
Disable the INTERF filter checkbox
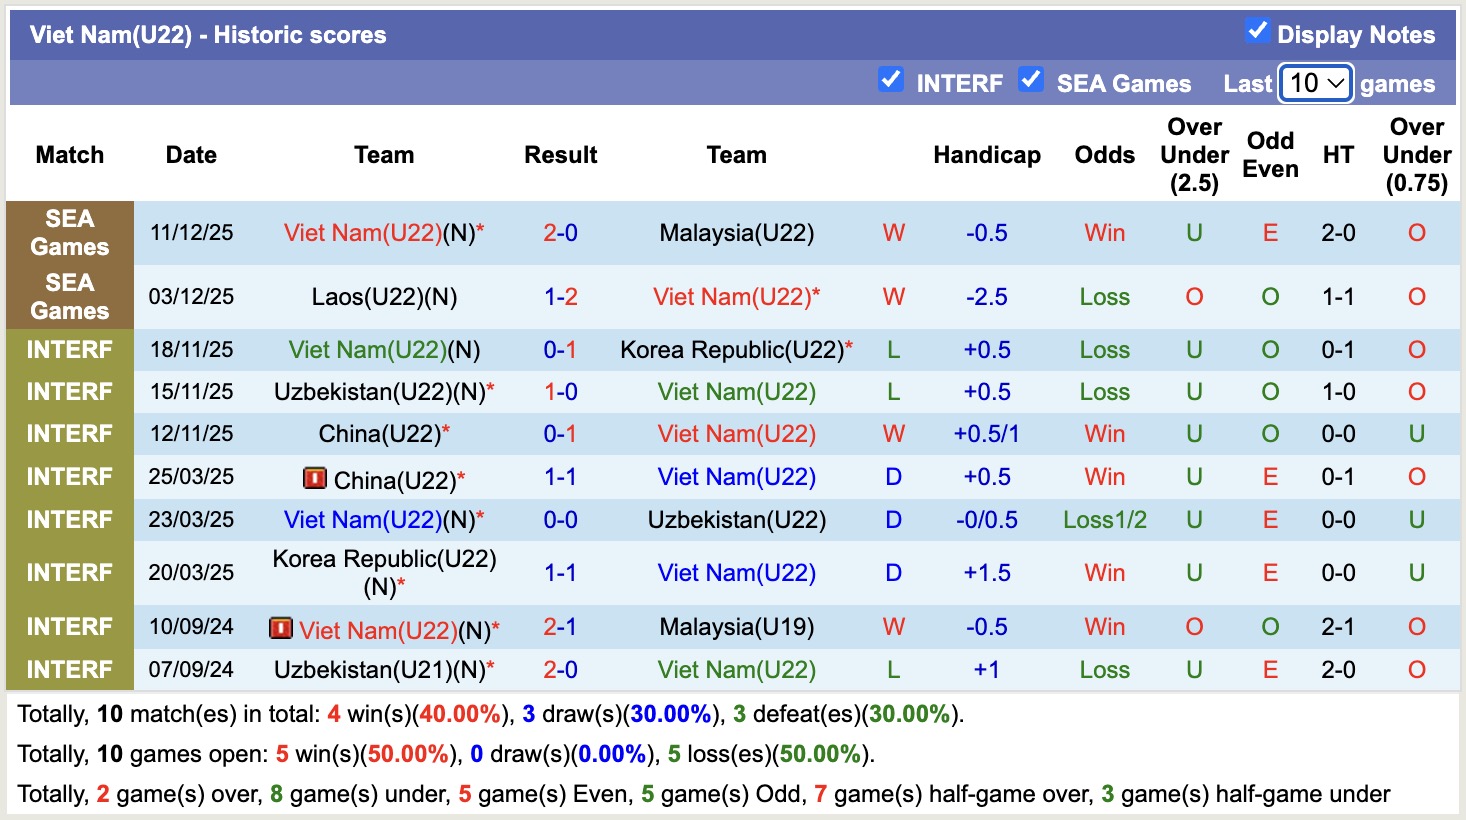point(890,81)
